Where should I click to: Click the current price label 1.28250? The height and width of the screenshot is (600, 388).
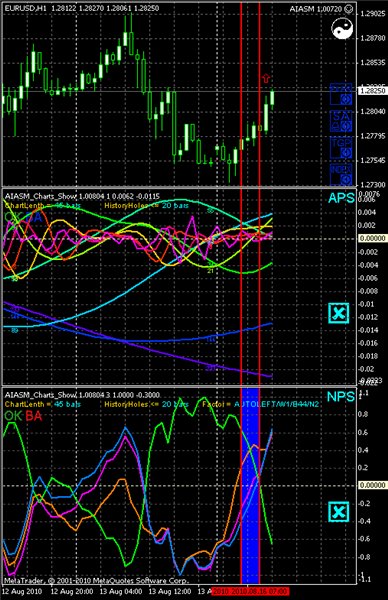coord(372,91)
